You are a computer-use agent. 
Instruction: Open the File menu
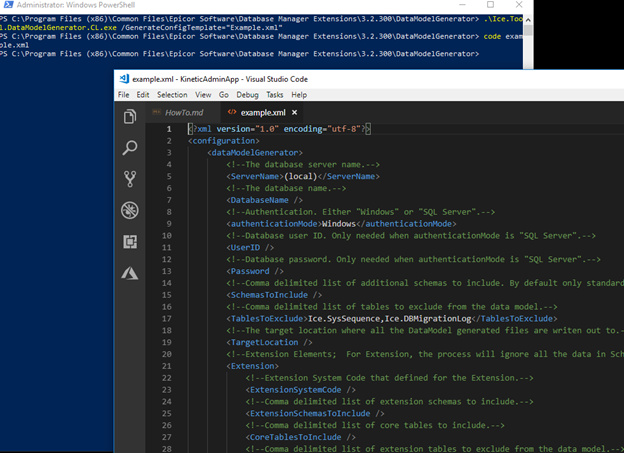tap(123, 95)
